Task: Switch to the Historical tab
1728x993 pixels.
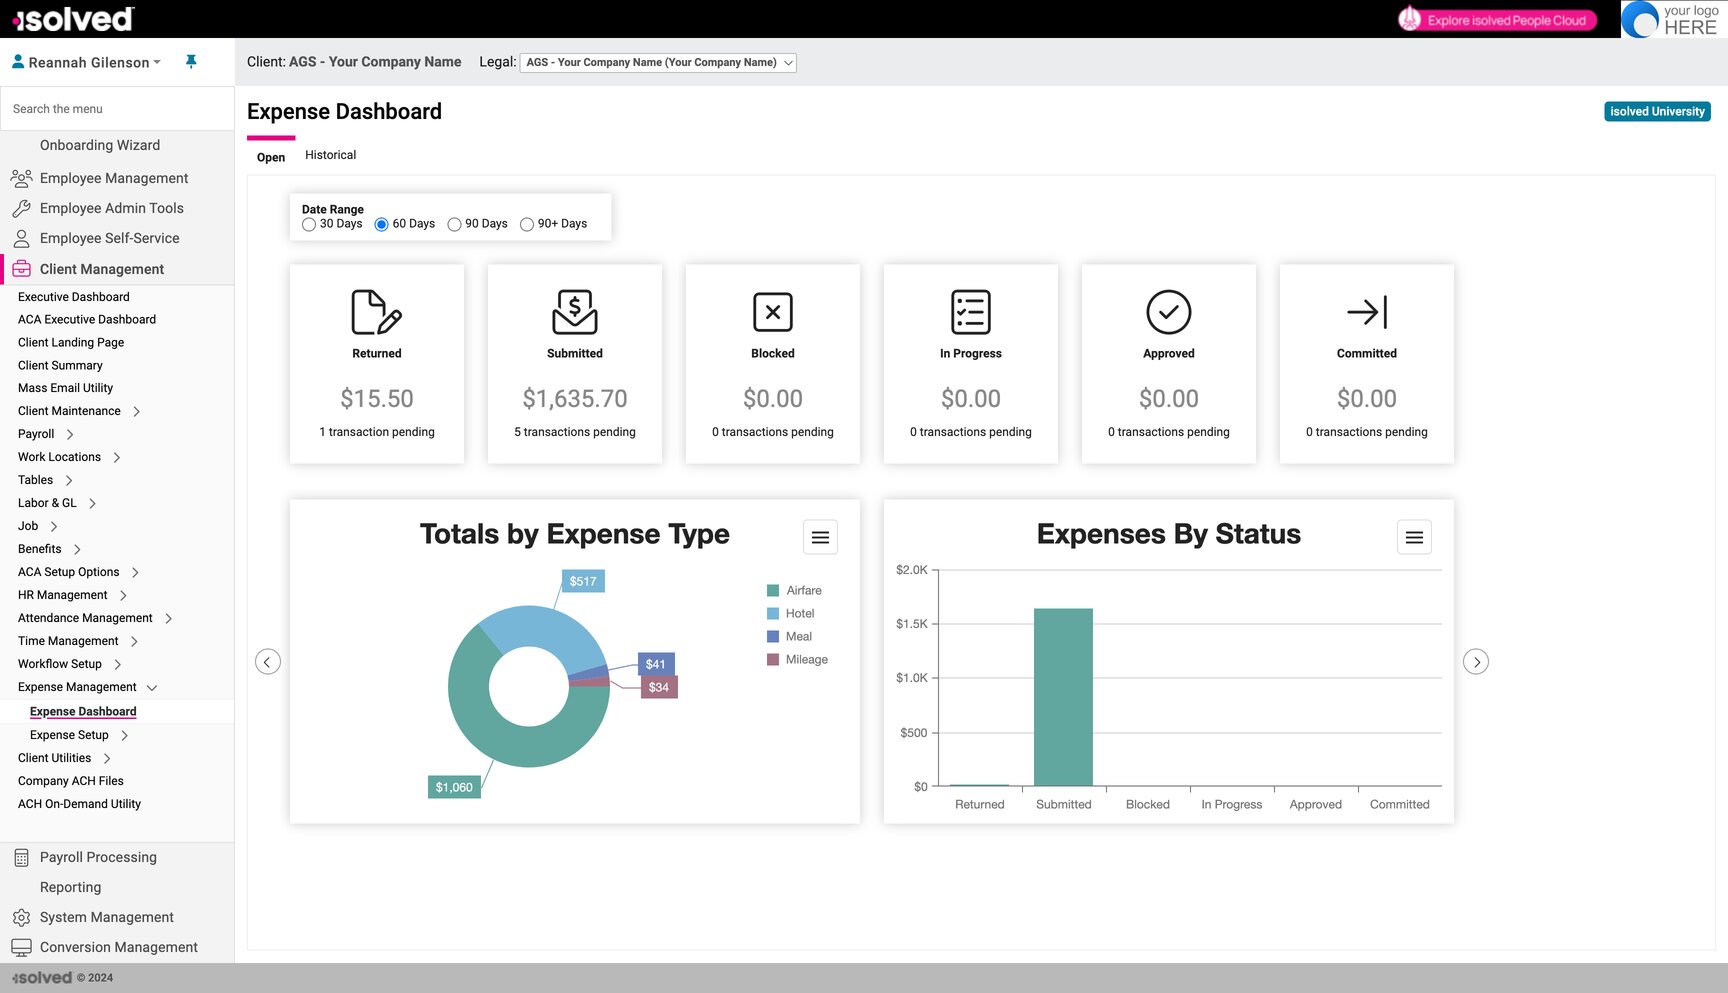Action: tap(330, 155)
